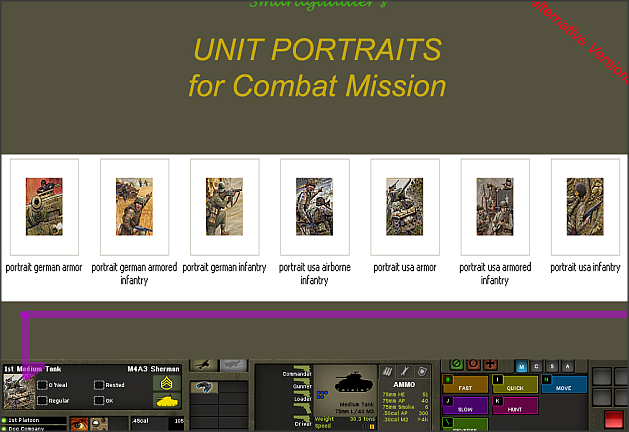The height and width of the screenshot is (432, 629).
Task: Switch to the S command mode tab
Action: click(x=552, y=367)
